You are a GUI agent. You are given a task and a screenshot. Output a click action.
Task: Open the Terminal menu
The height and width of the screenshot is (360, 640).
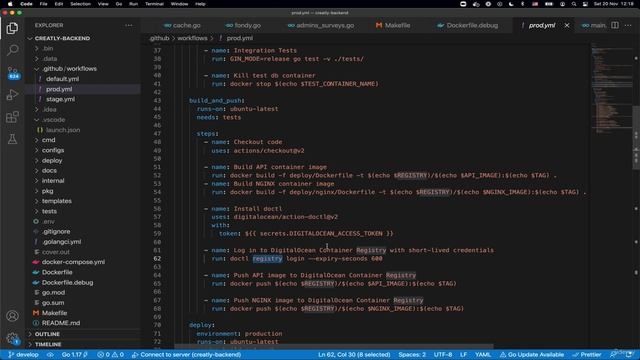coord(154,4)
